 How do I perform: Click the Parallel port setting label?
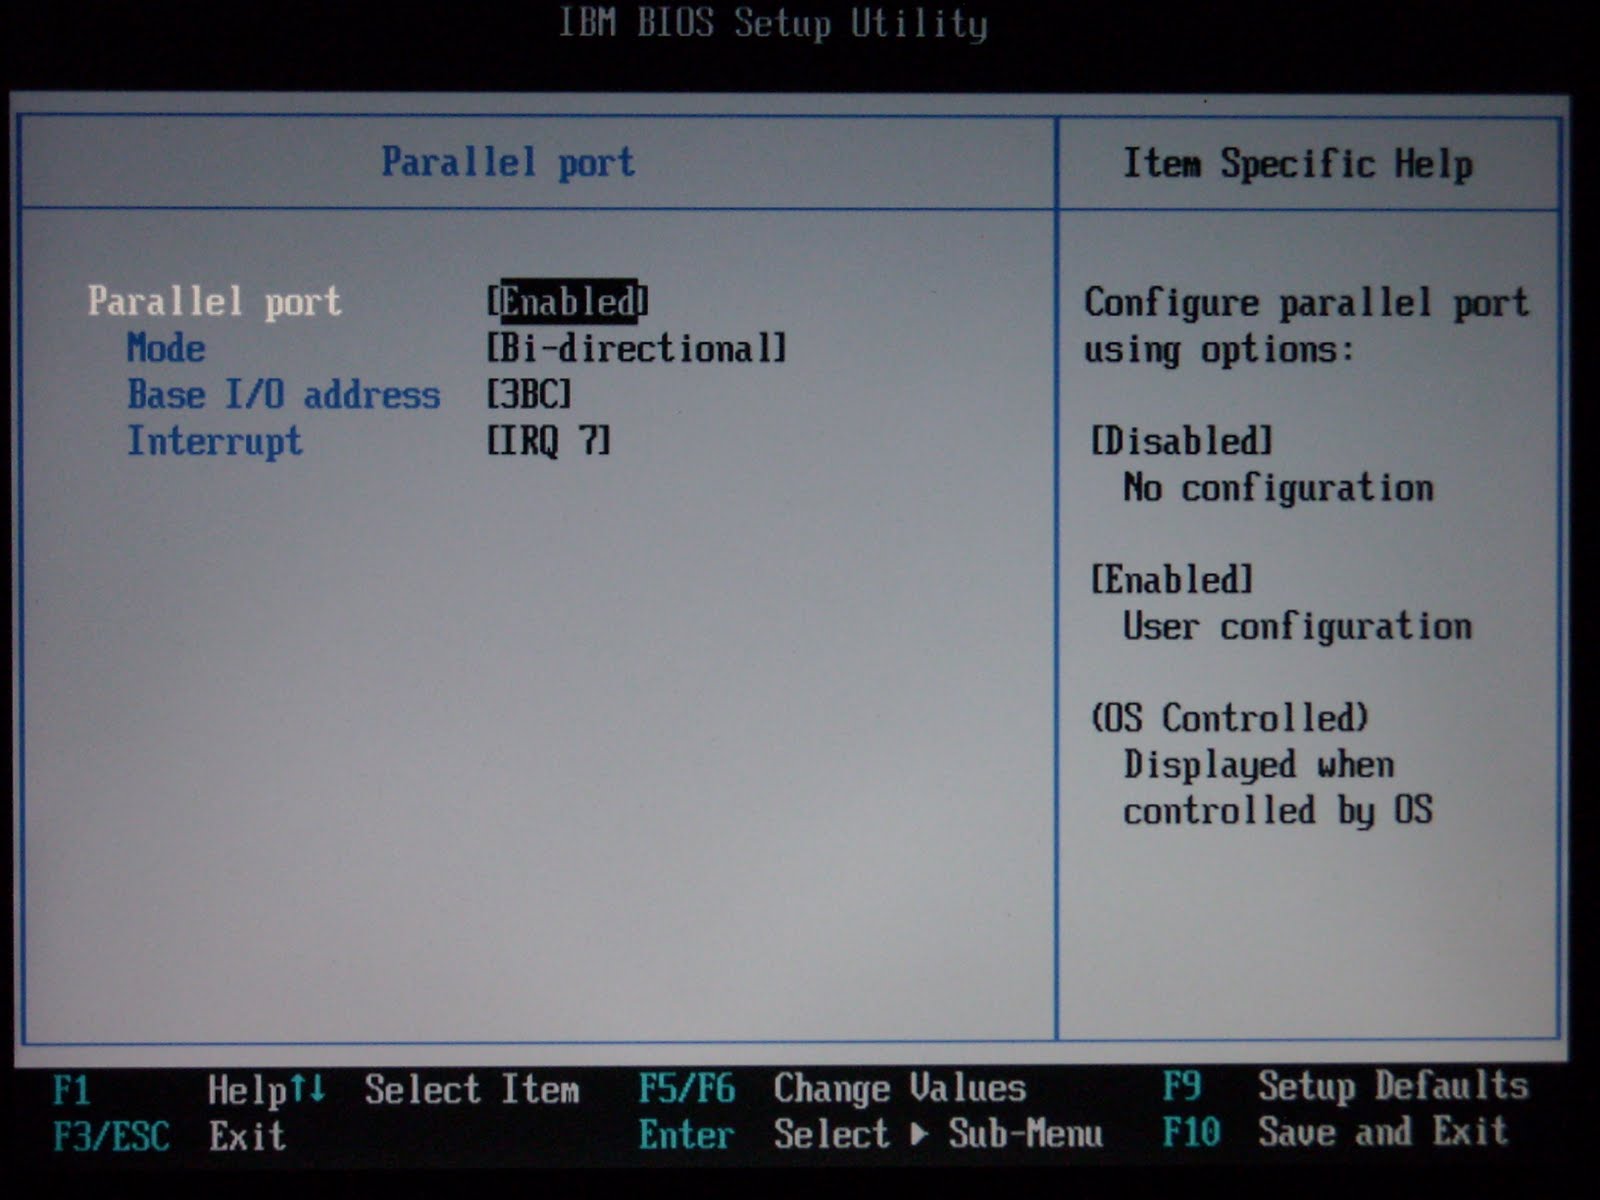click(214, 302)
